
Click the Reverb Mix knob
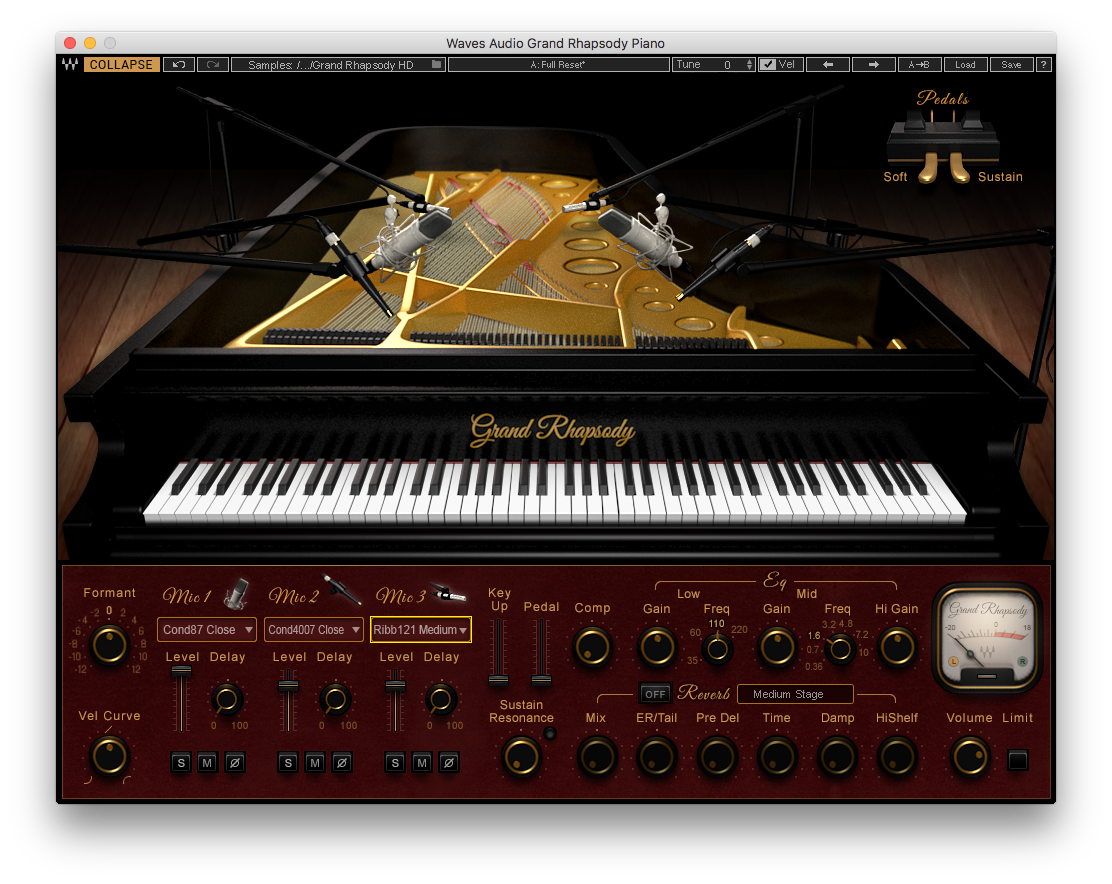pos(596,756)
